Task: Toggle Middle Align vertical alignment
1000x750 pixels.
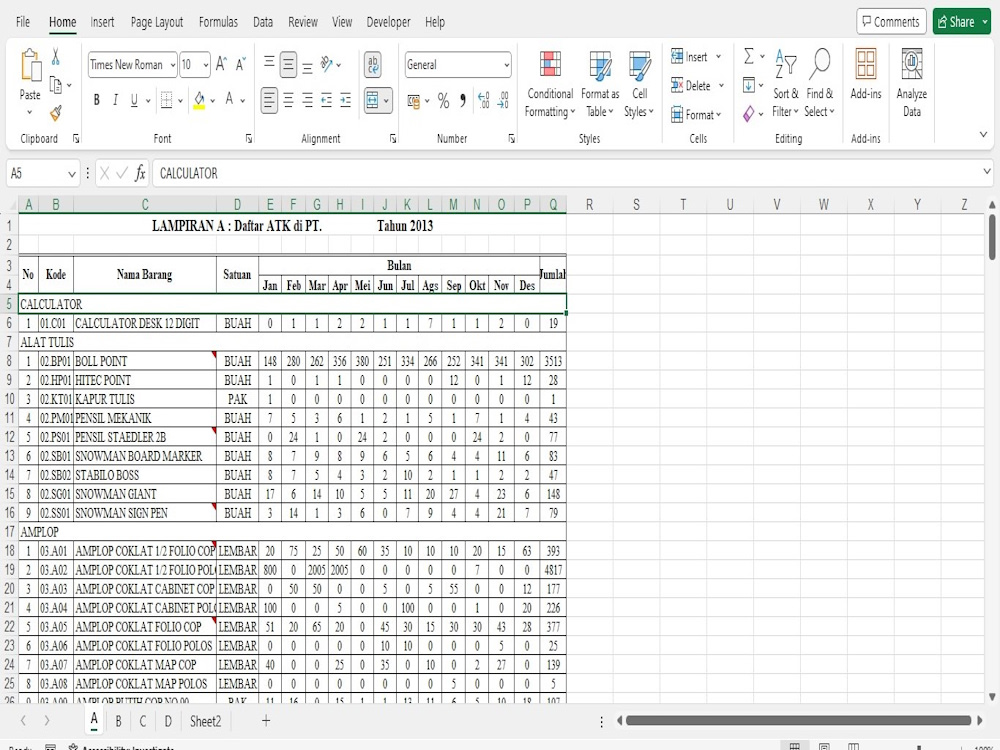Action: tap(288, 64)
